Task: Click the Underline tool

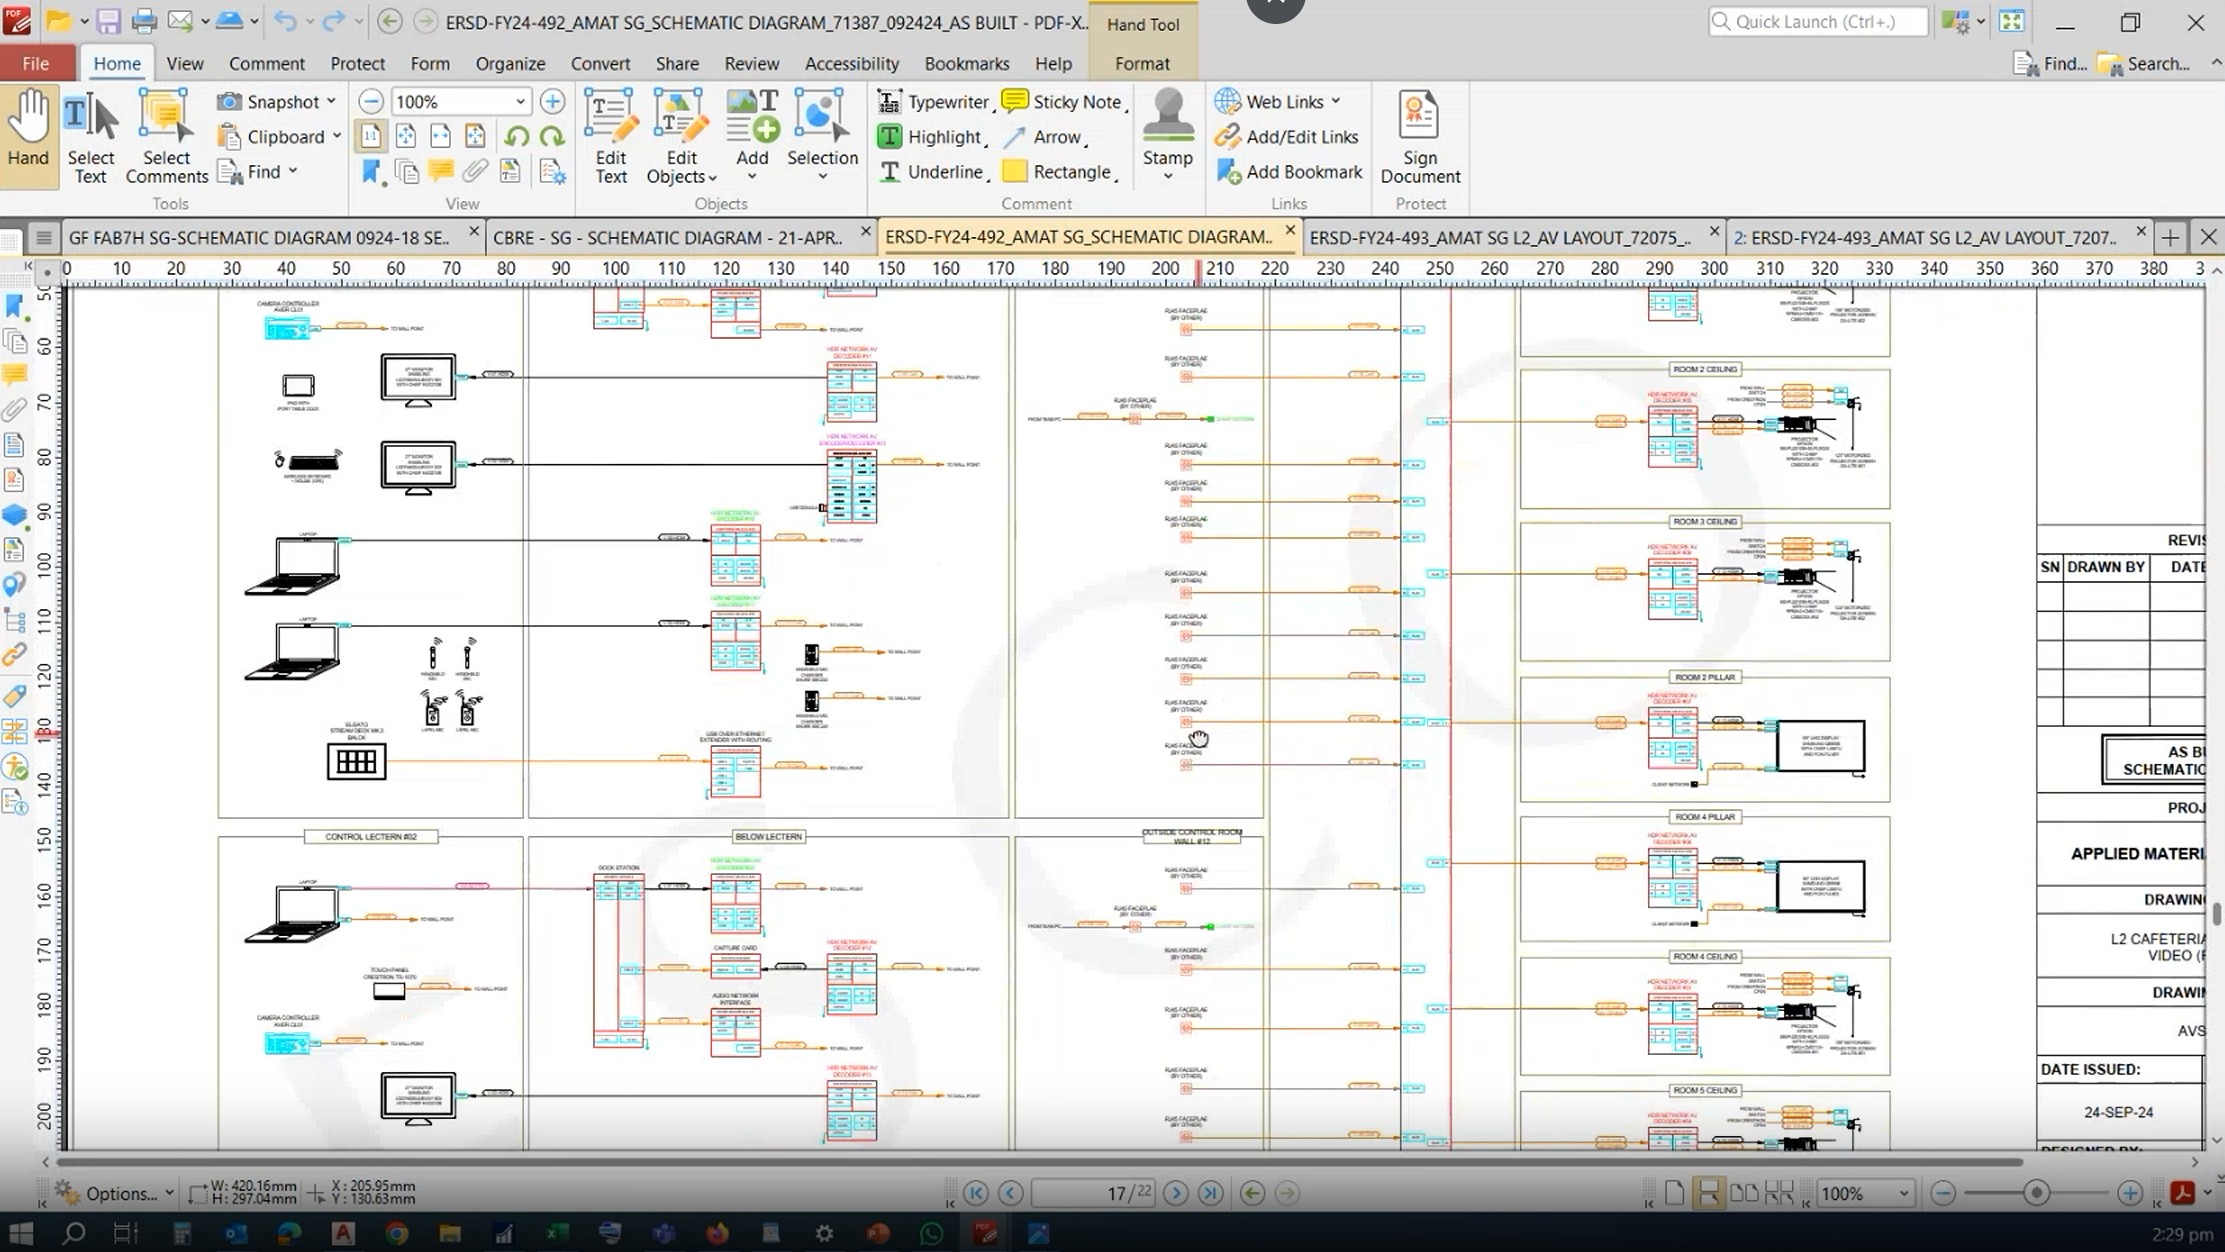Action: pyautogui.click(x=932, y=172)
